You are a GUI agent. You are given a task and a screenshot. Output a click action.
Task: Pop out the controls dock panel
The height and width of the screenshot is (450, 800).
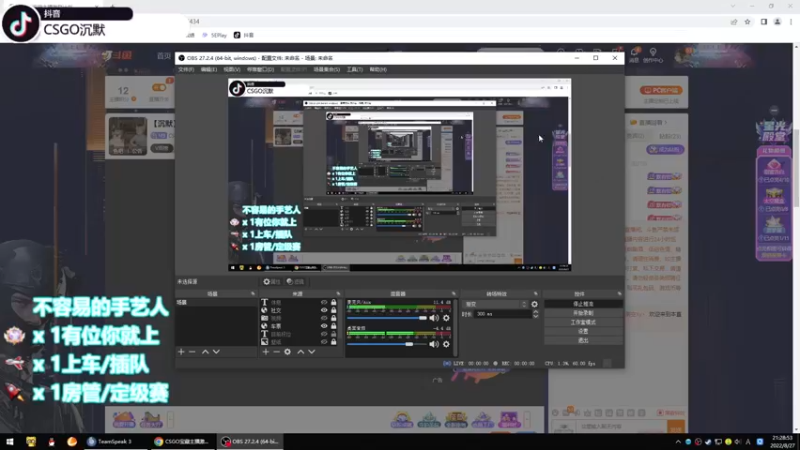[619, 294]
